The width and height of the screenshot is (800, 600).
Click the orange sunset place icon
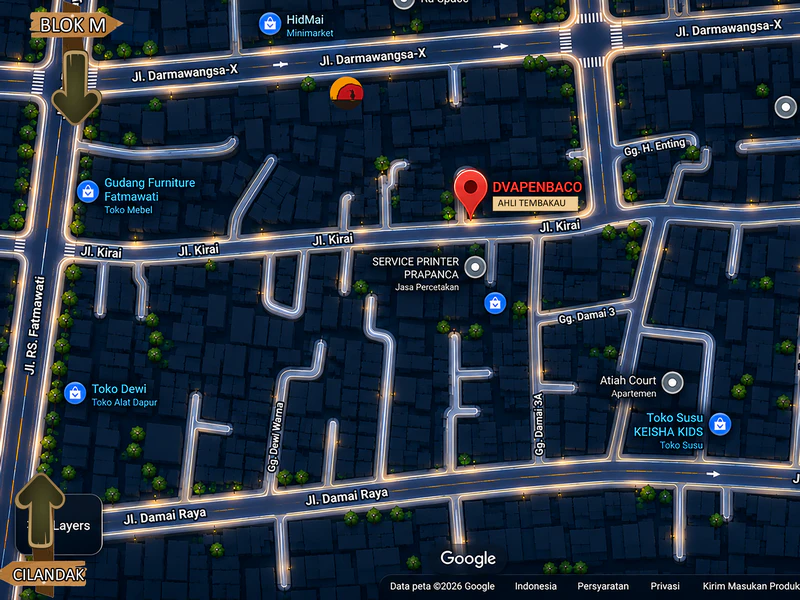point(346,93)
